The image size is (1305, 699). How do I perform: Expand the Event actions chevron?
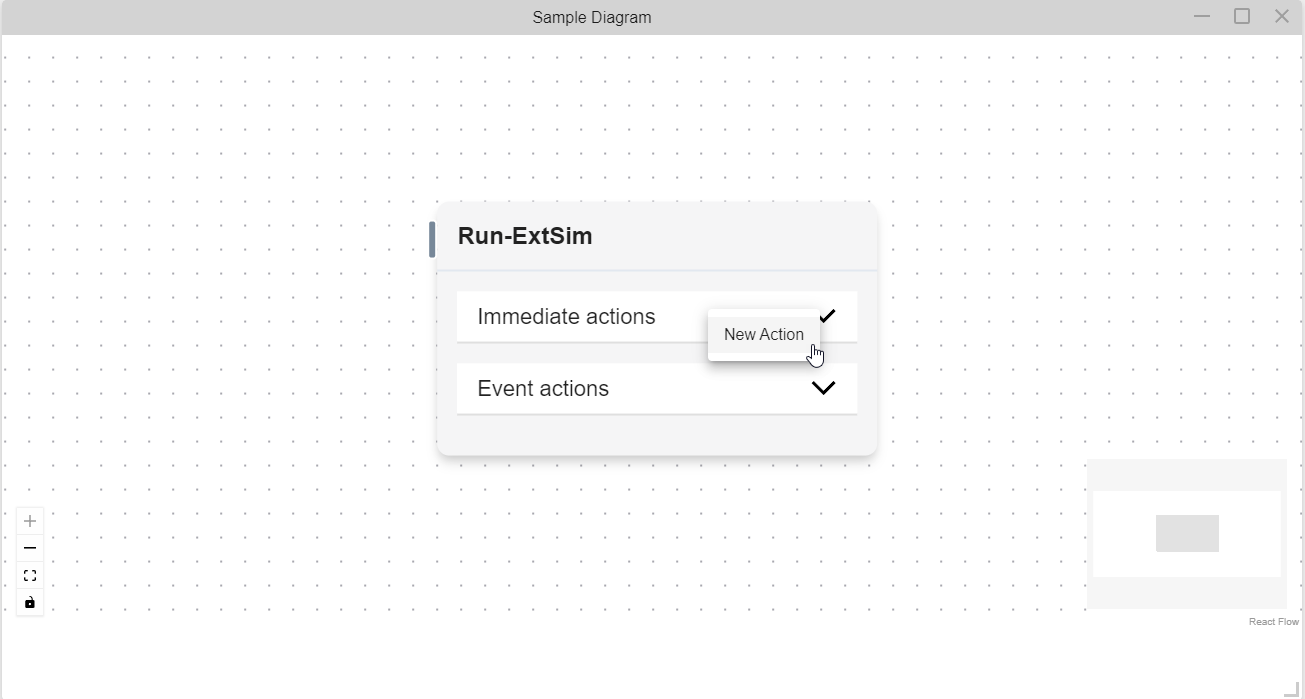click(x=823, y=388)
